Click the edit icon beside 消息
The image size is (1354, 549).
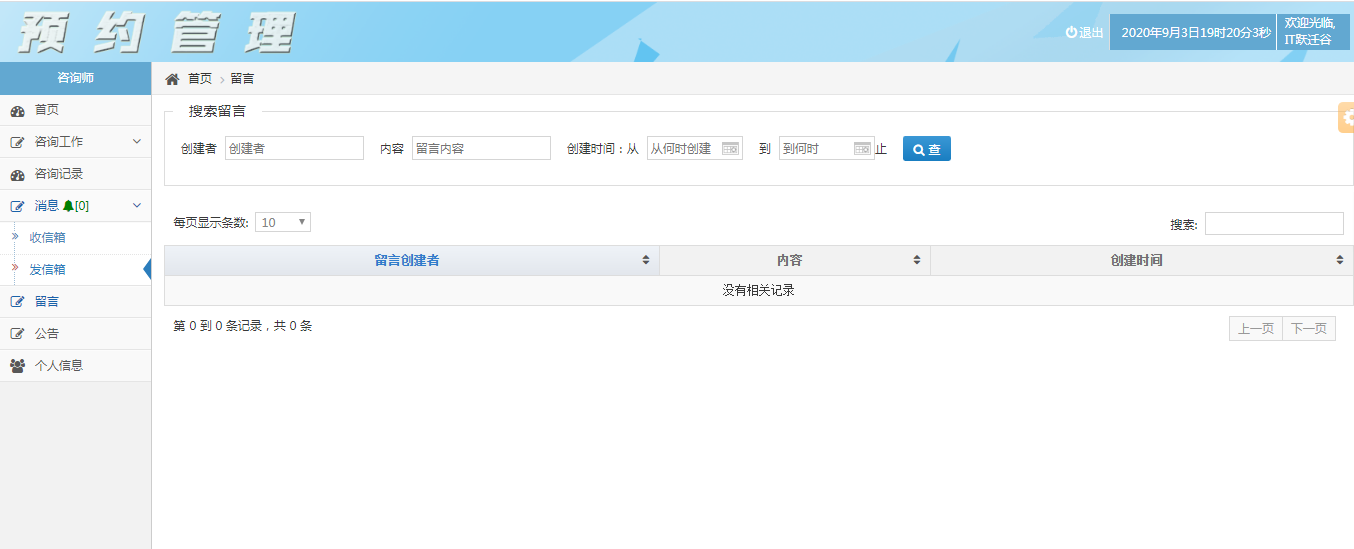point(17,206)
